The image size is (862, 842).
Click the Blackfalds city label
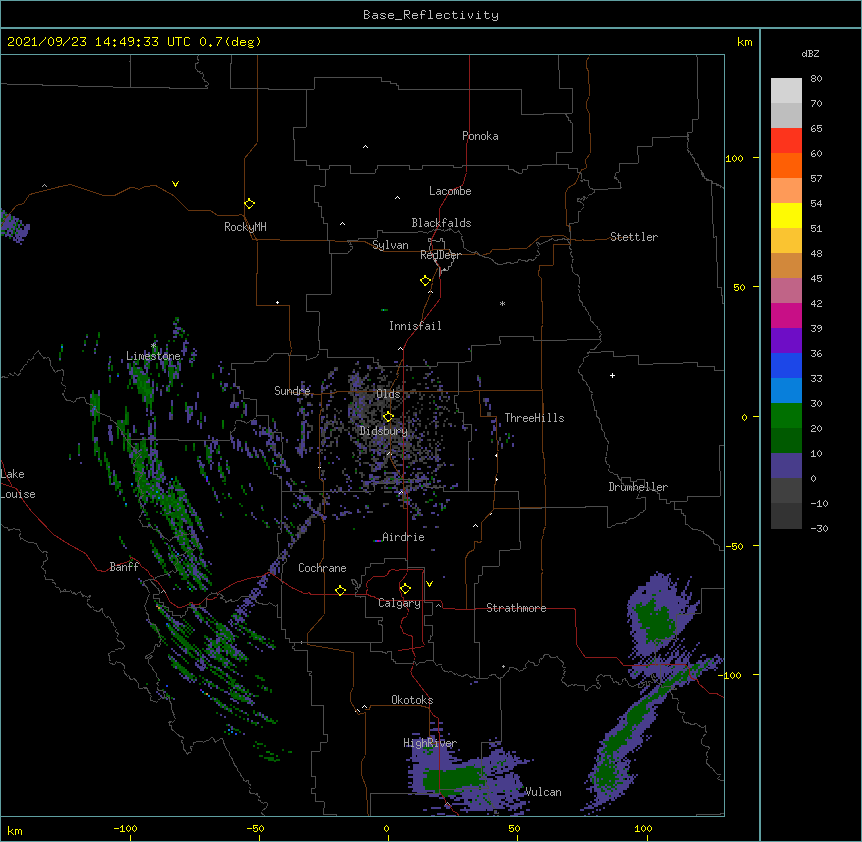[441, 223]
